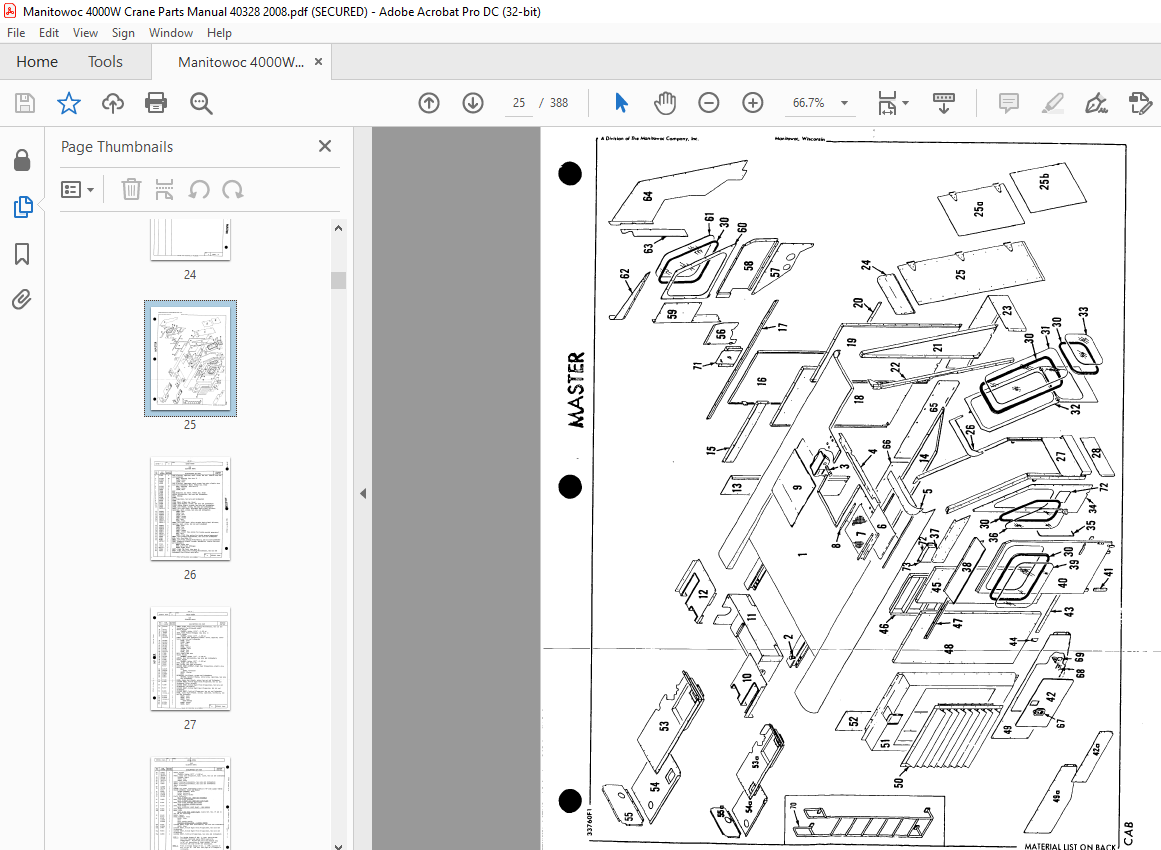Open the File menu

[16, 33]
